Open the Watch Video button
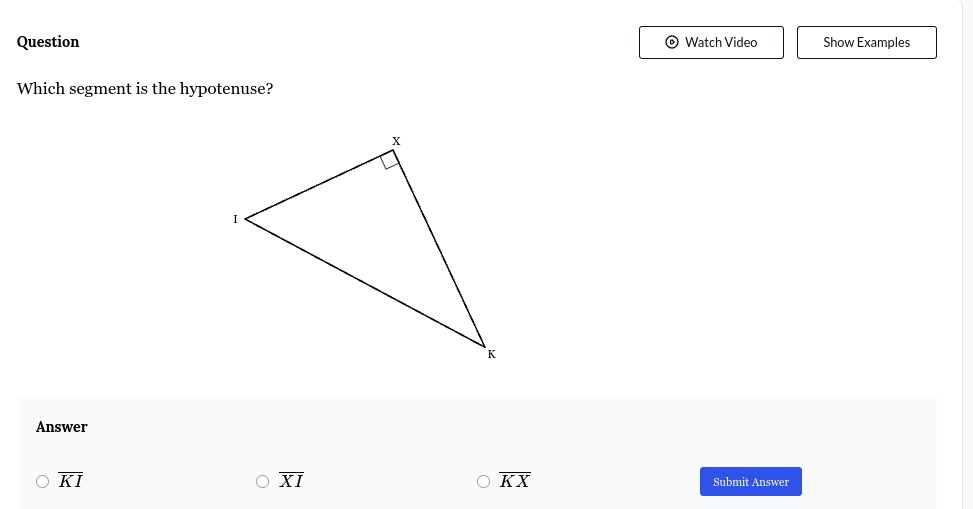 point(711,42)
